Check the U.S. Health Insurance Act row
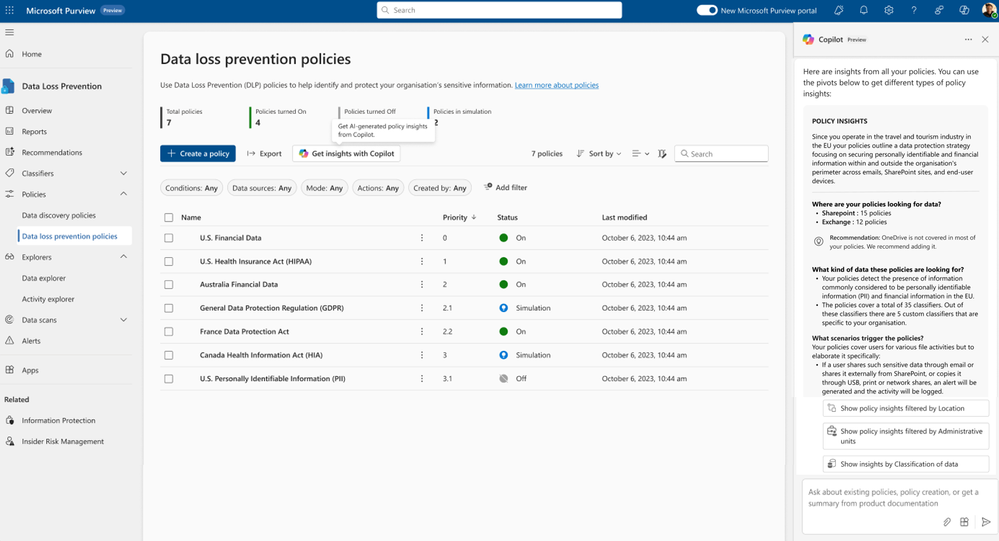Screen dimensions: 999x541 click(169, 261)
